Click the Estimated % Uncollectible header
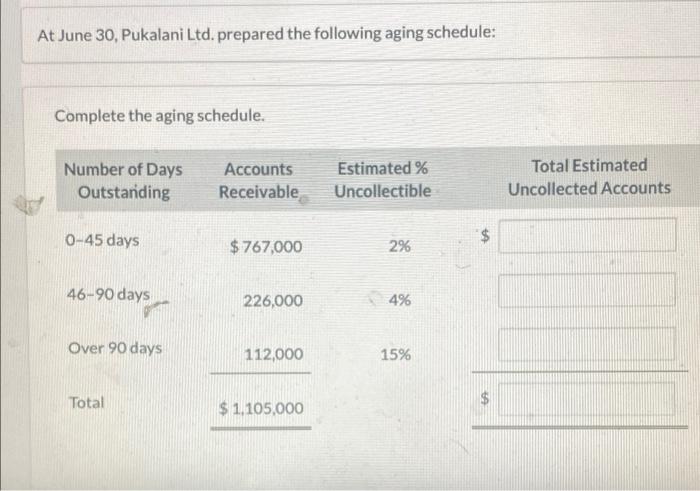Screen dimensions: 700x491 [x=383, y=180]
